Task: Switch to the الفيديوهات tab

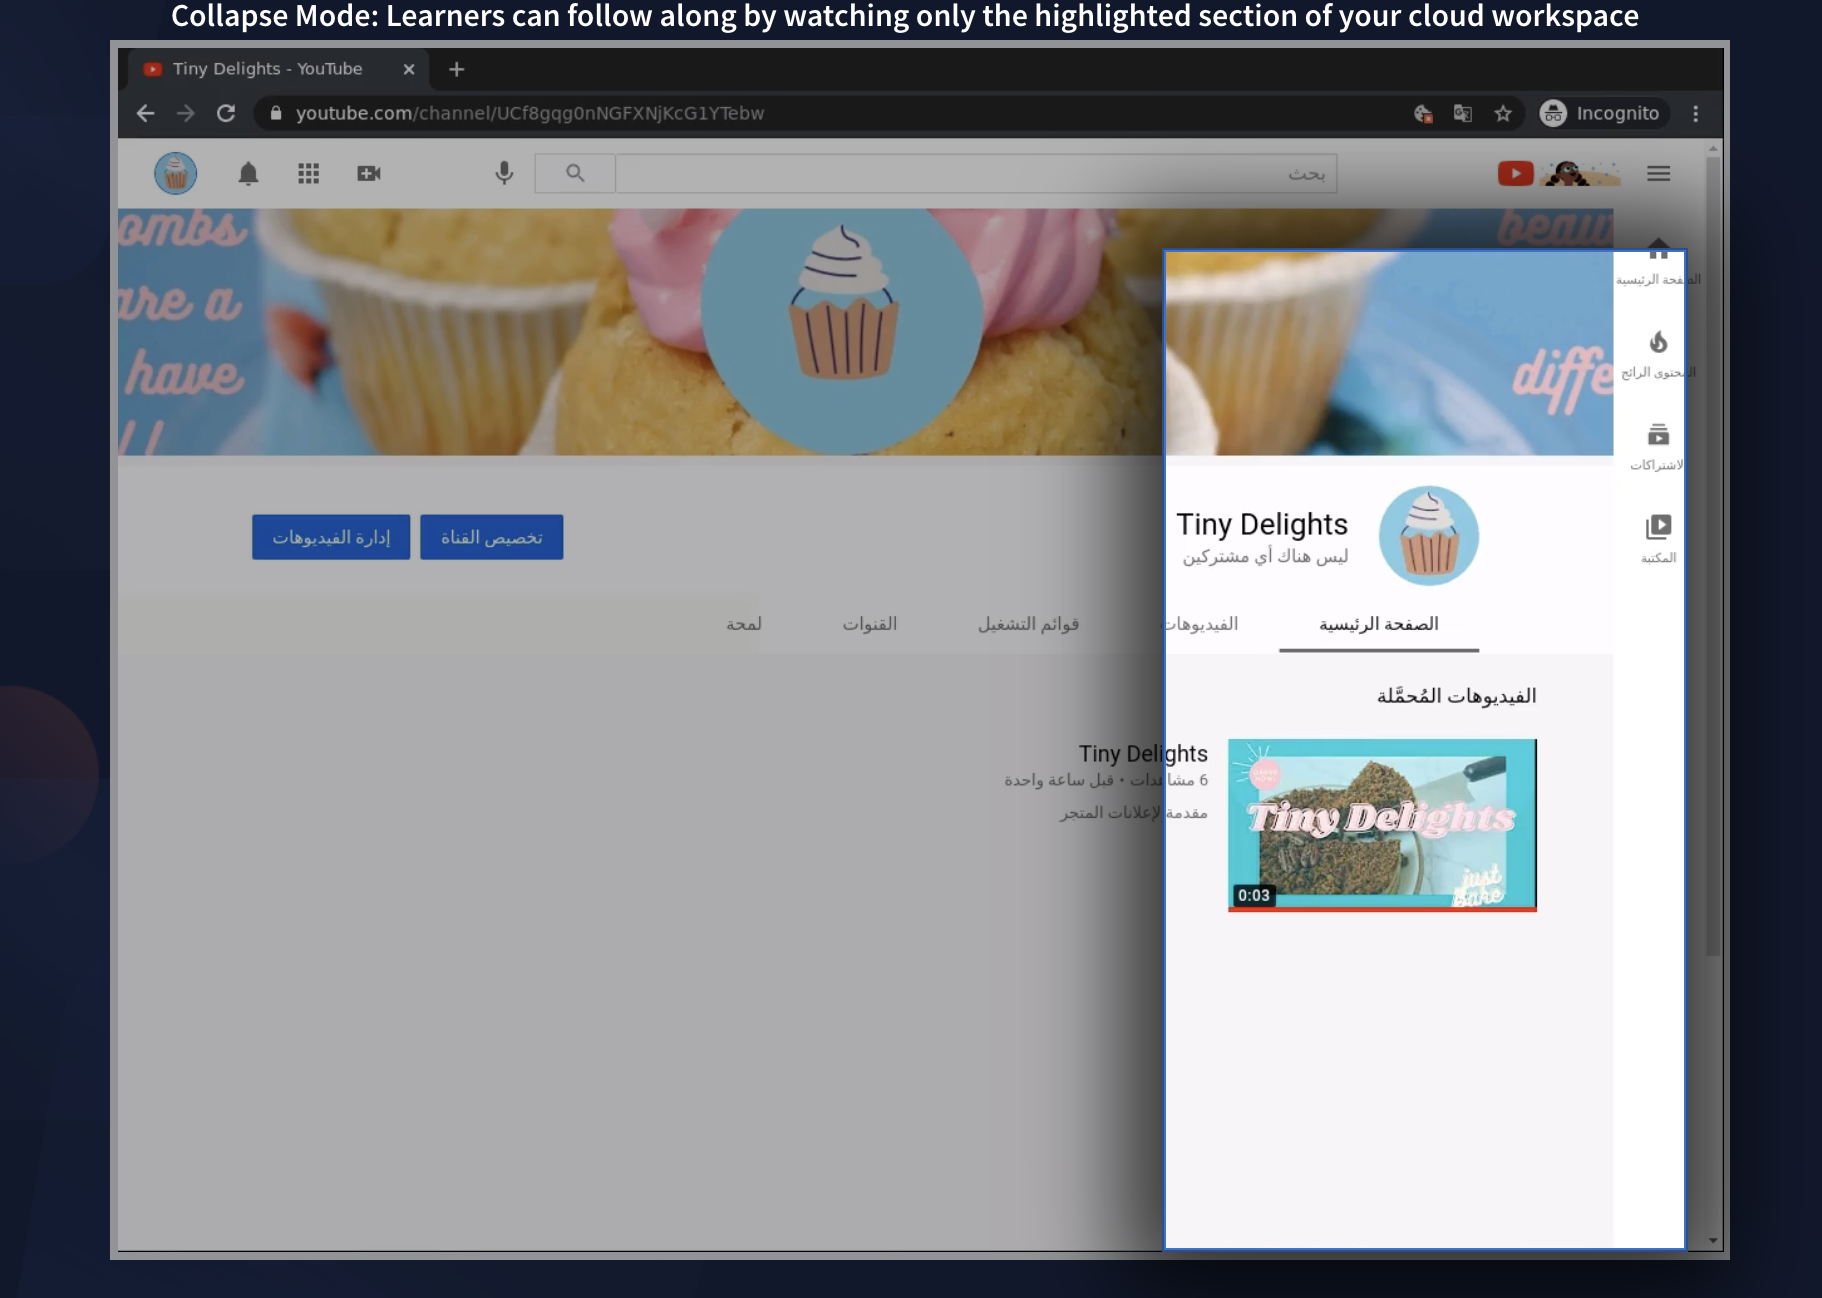Action: point(1200,624)
